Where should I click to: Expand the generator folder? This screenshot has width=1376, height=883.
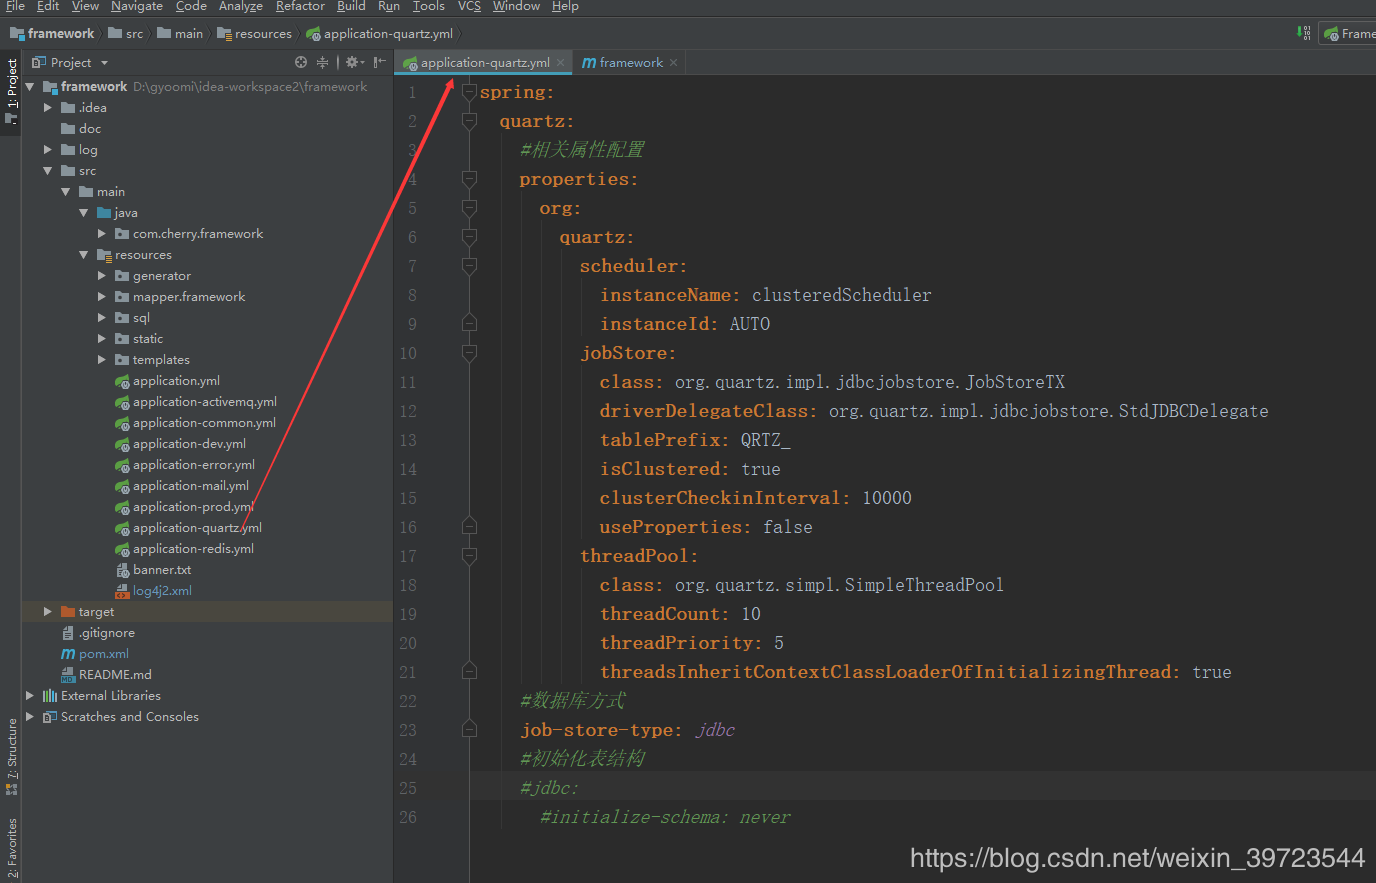point(101,276)
